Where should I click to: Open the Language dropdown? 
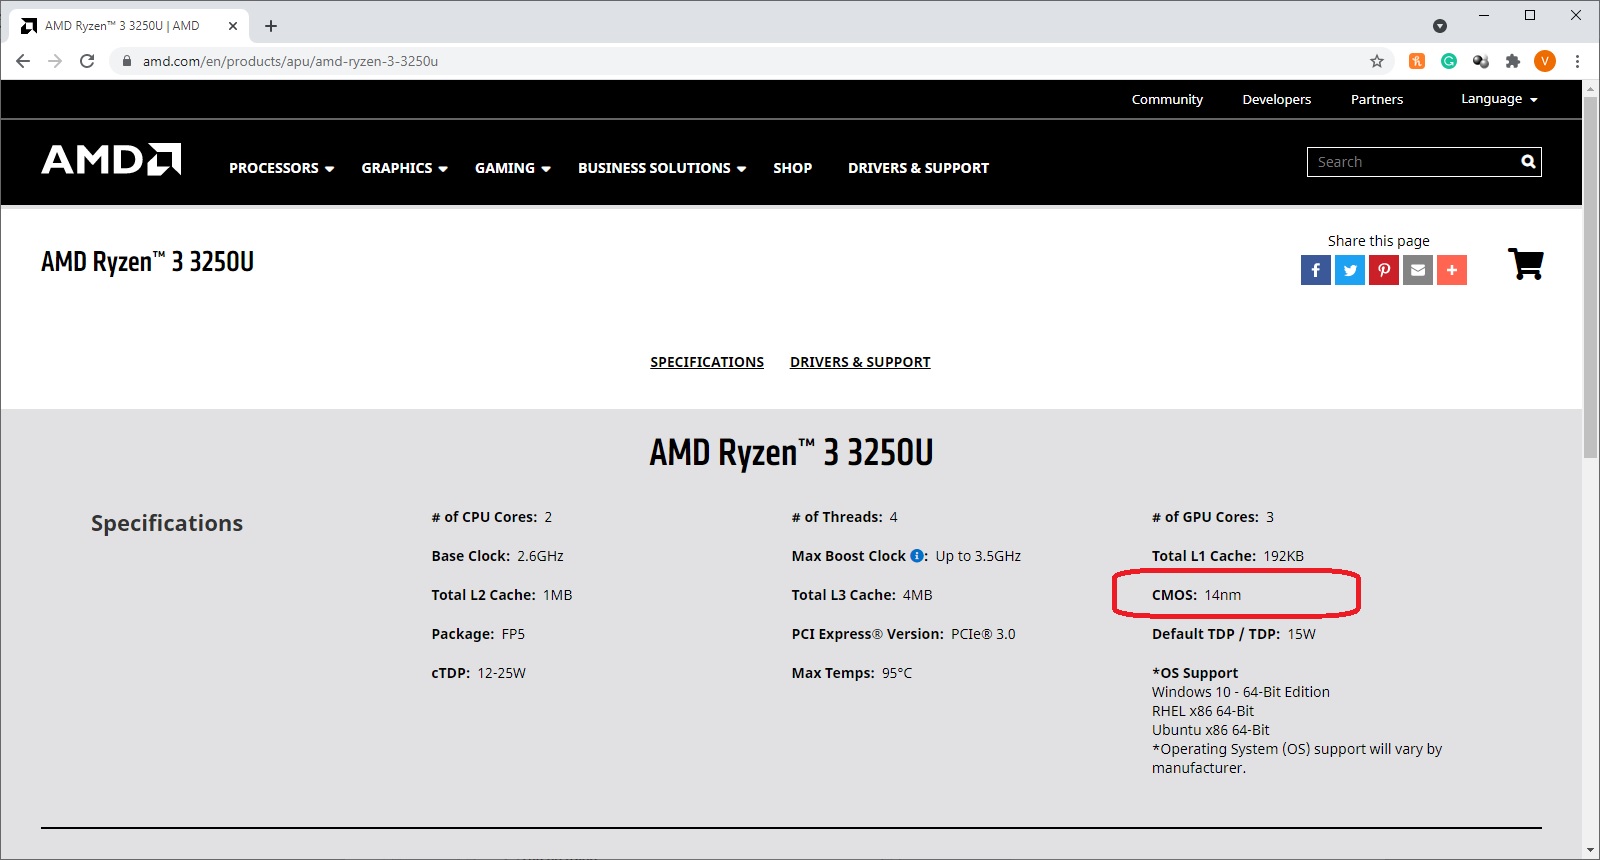click(x=1499, y=99)
